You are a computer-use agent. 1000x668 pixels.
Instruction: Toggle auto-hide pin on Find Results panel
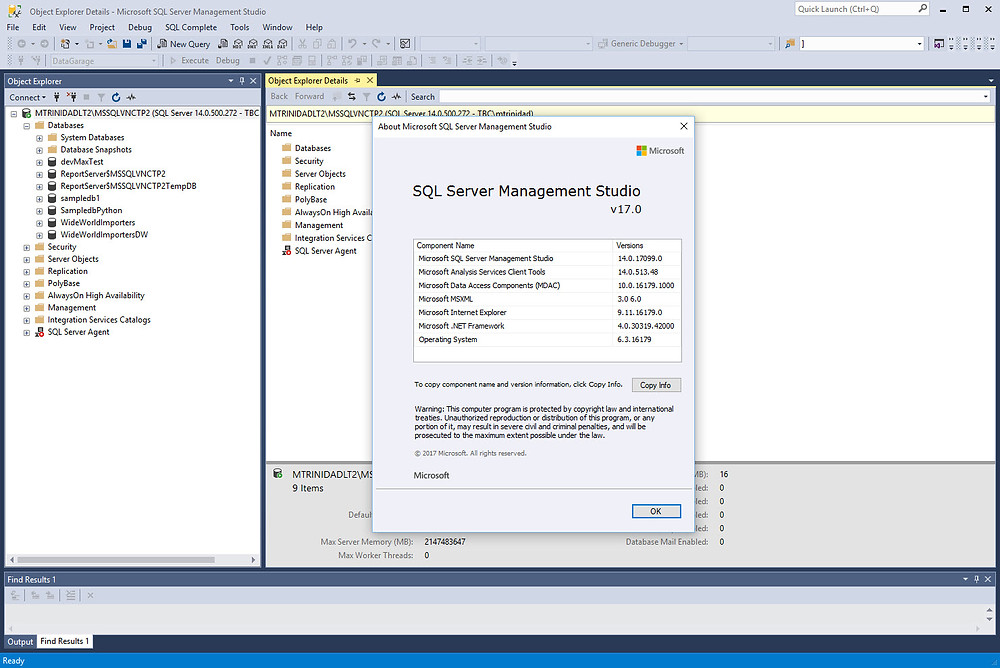(976, 579)
